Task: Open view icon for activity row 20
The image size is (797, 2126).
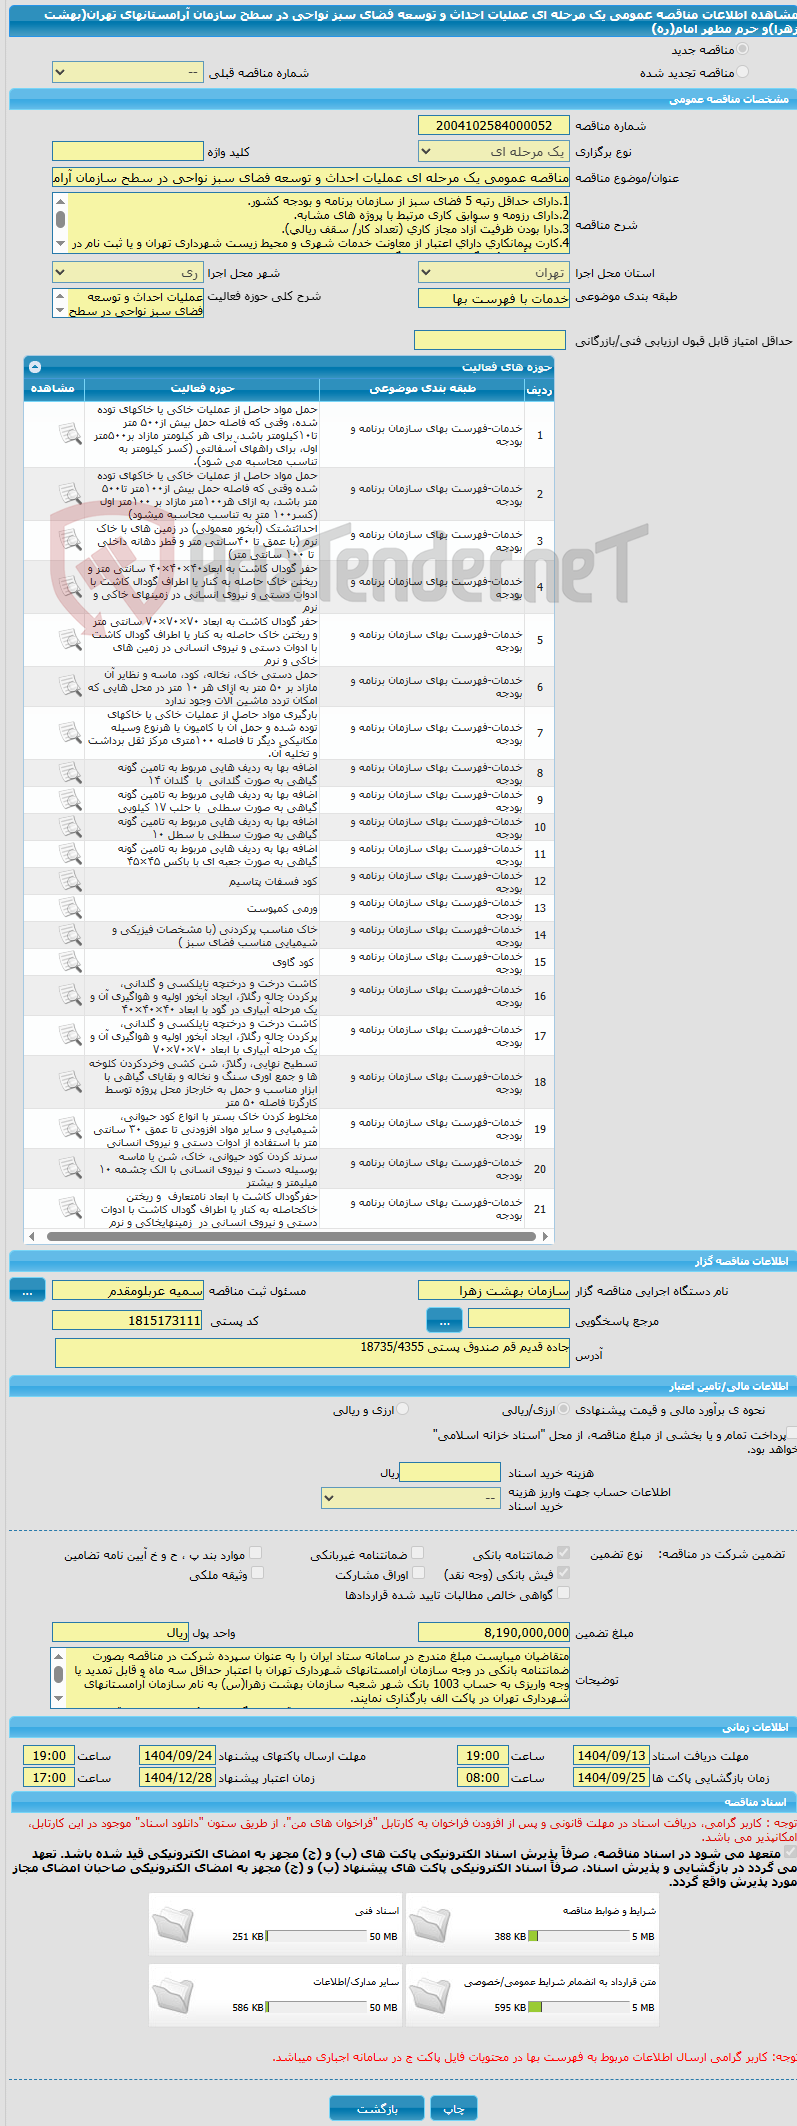Action: click(69, 1168)
